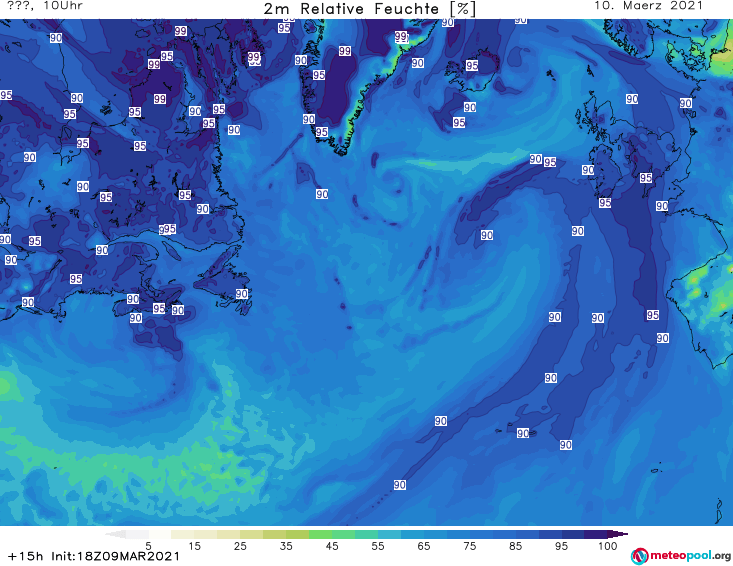This screenshot has width=733, height=566.
Task: Open the meteopool.org watermark link text
Action: [x=690, y=555]
